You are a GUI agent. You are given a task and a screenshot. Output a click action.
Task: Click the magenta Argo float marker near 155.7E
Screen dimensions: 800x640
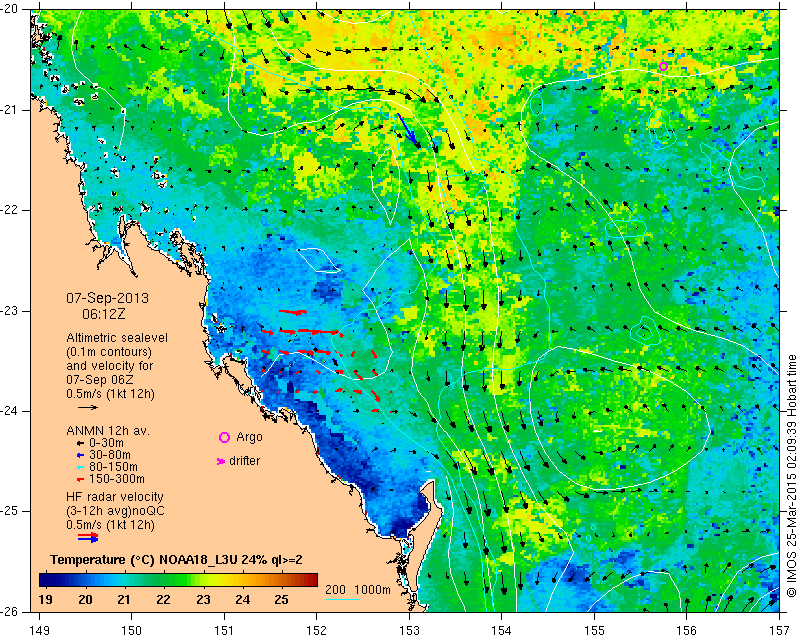click(663, 66)
